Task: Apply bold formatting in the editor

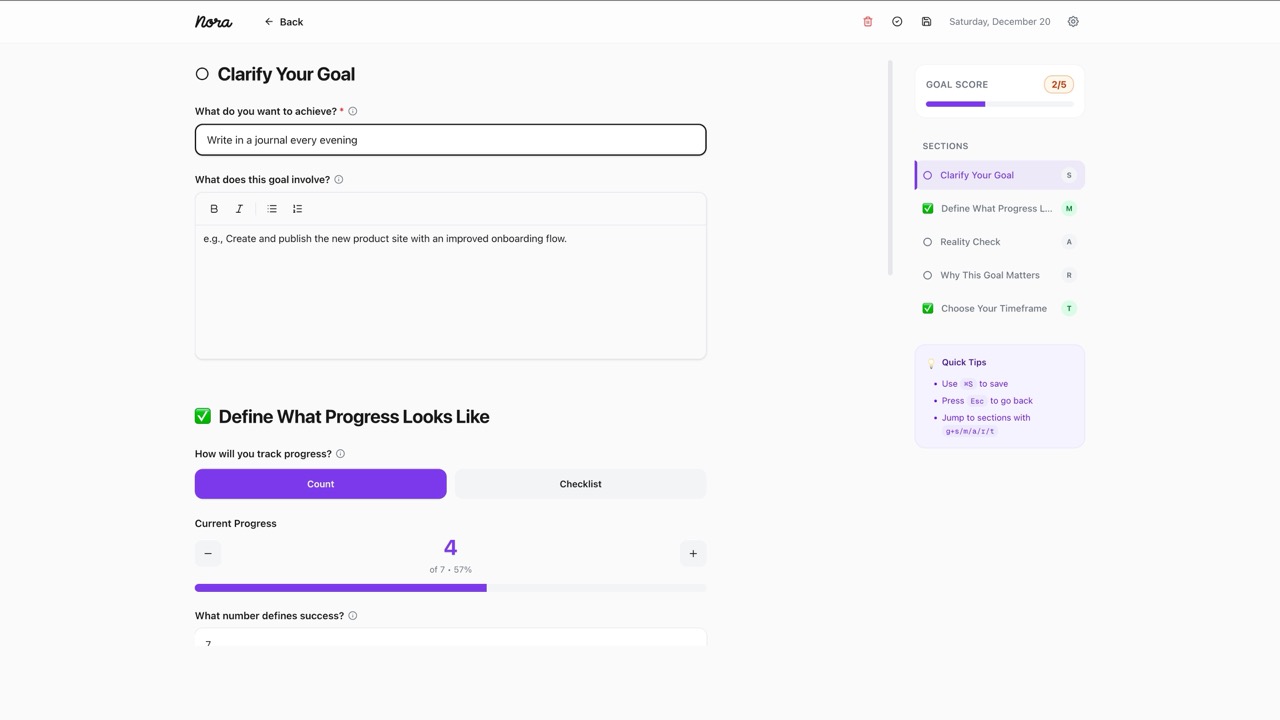Action: [214, 209]
